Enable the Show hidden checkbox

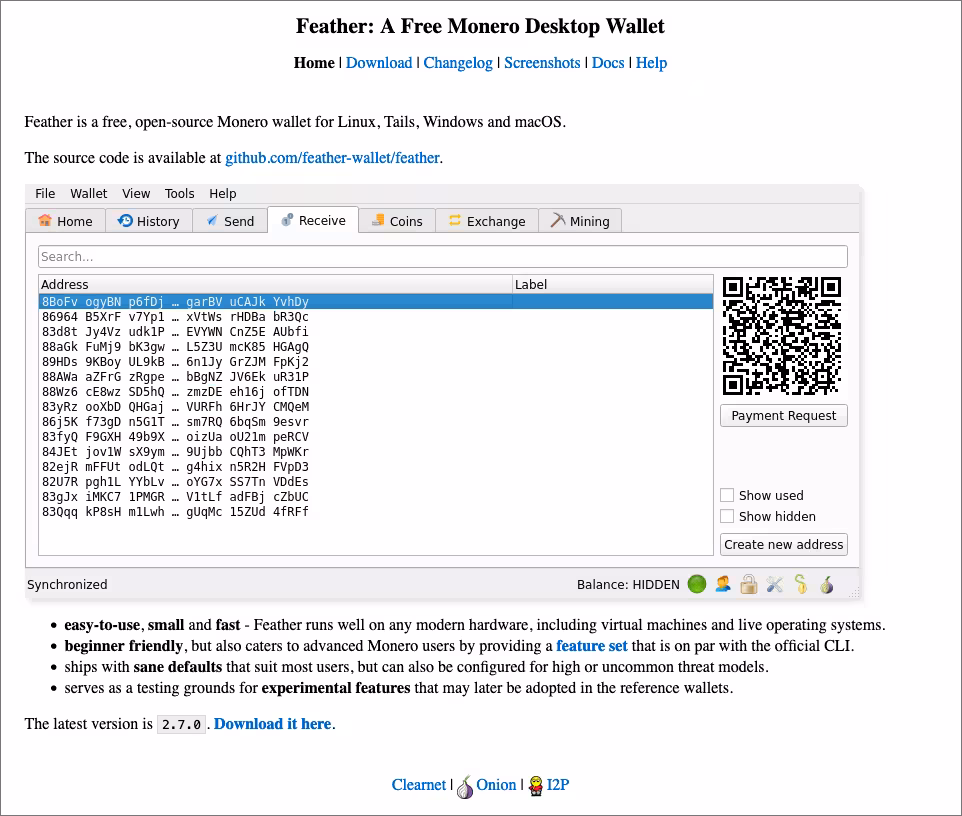tap(727, 516)
